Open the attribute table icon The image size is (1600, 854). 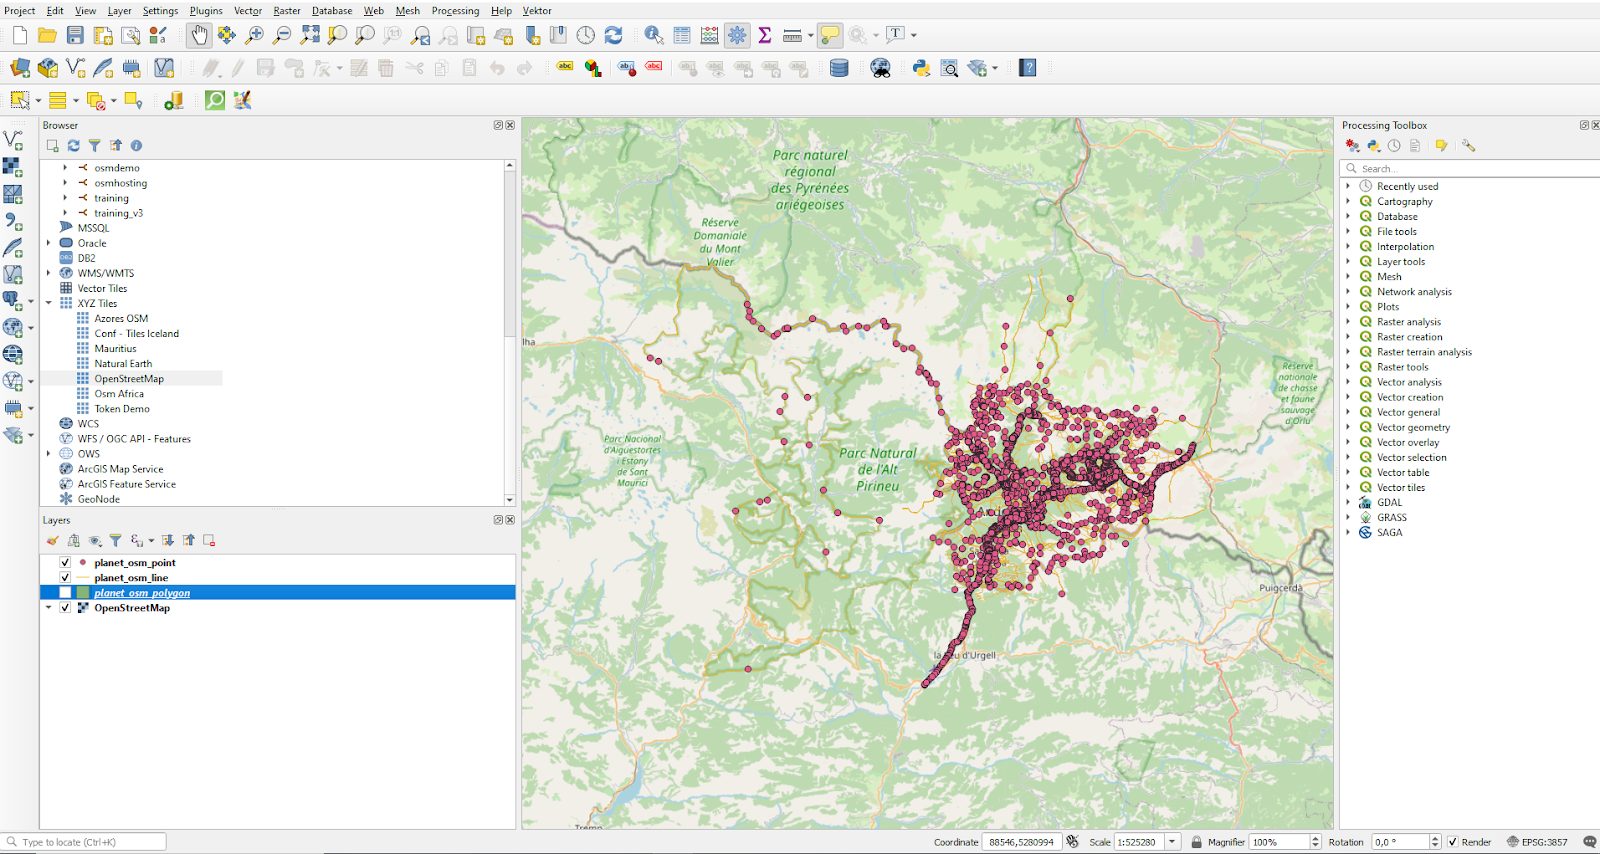pyautogui.click(x=682, y=36)
